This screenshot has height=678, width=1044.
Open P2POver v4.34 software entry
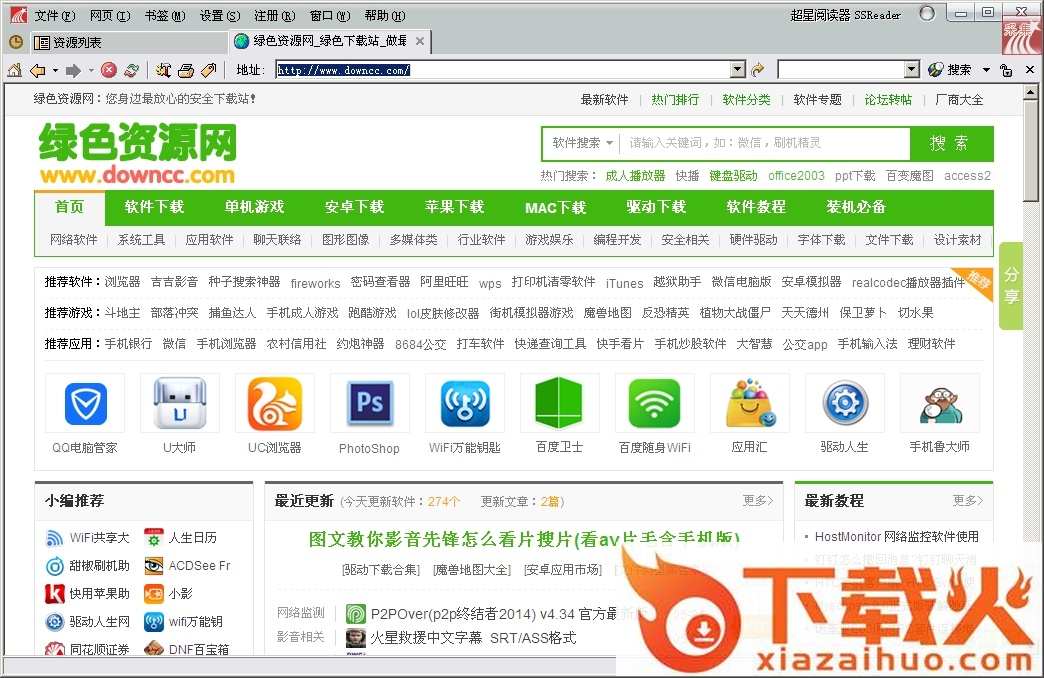point(493,614)
